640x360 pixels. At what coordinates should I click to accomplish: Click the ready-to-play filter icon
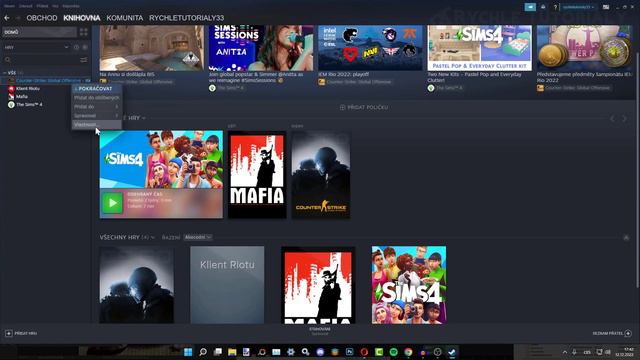tap(85, 47)
